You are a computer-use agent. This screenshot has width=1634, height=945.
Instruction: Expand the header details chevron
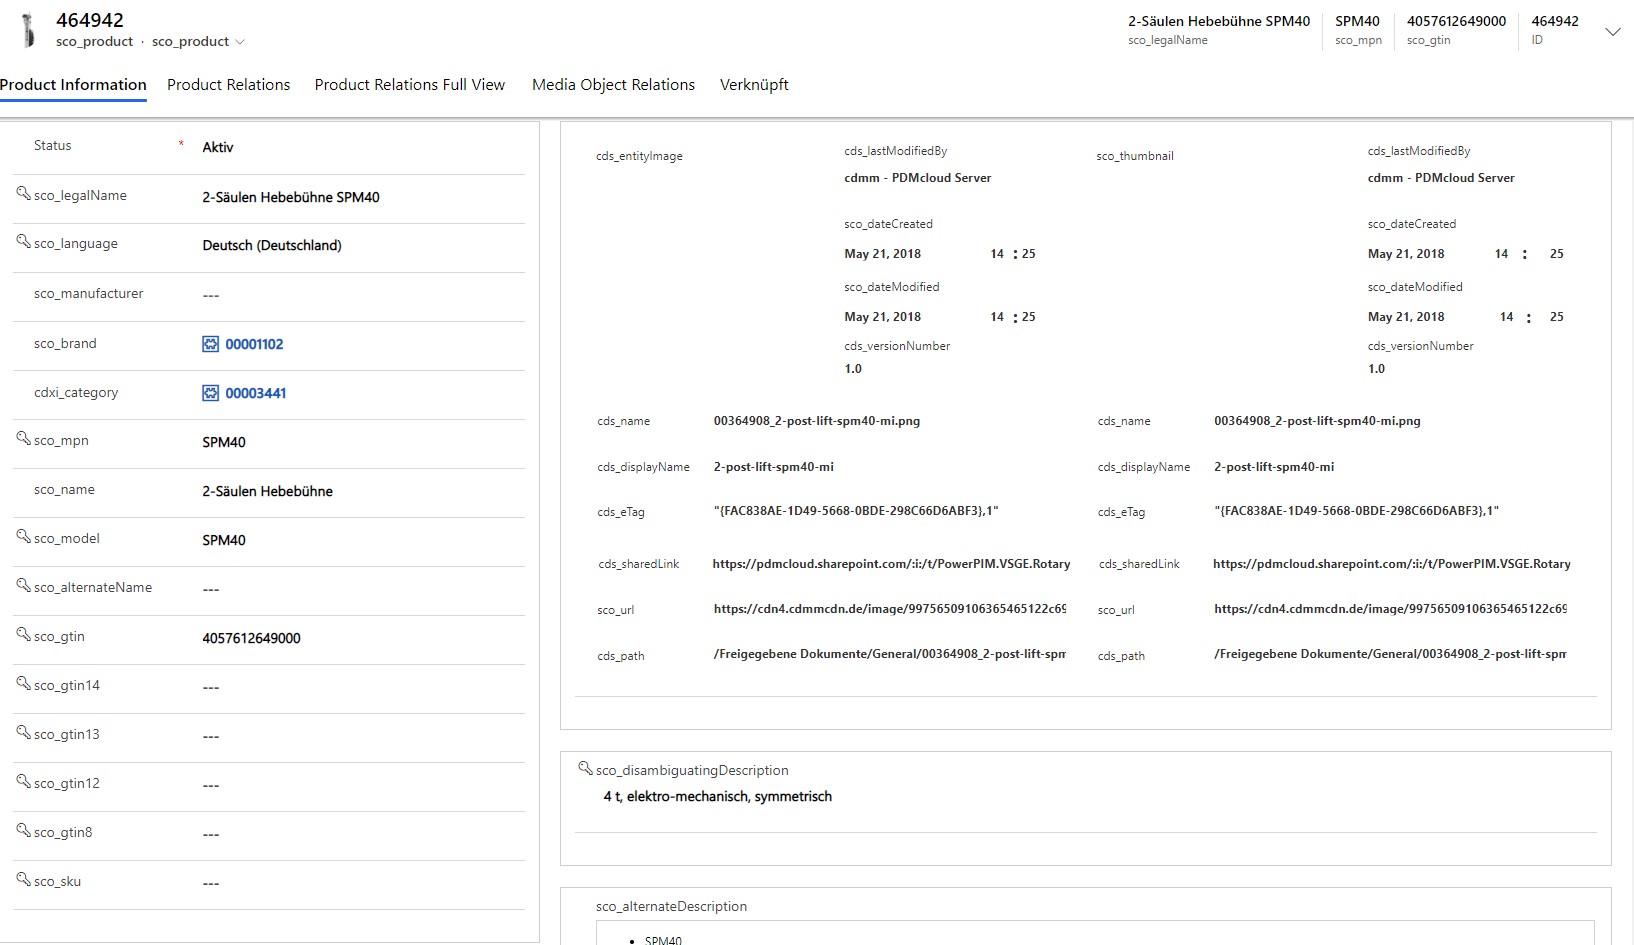coord(1612,32)
